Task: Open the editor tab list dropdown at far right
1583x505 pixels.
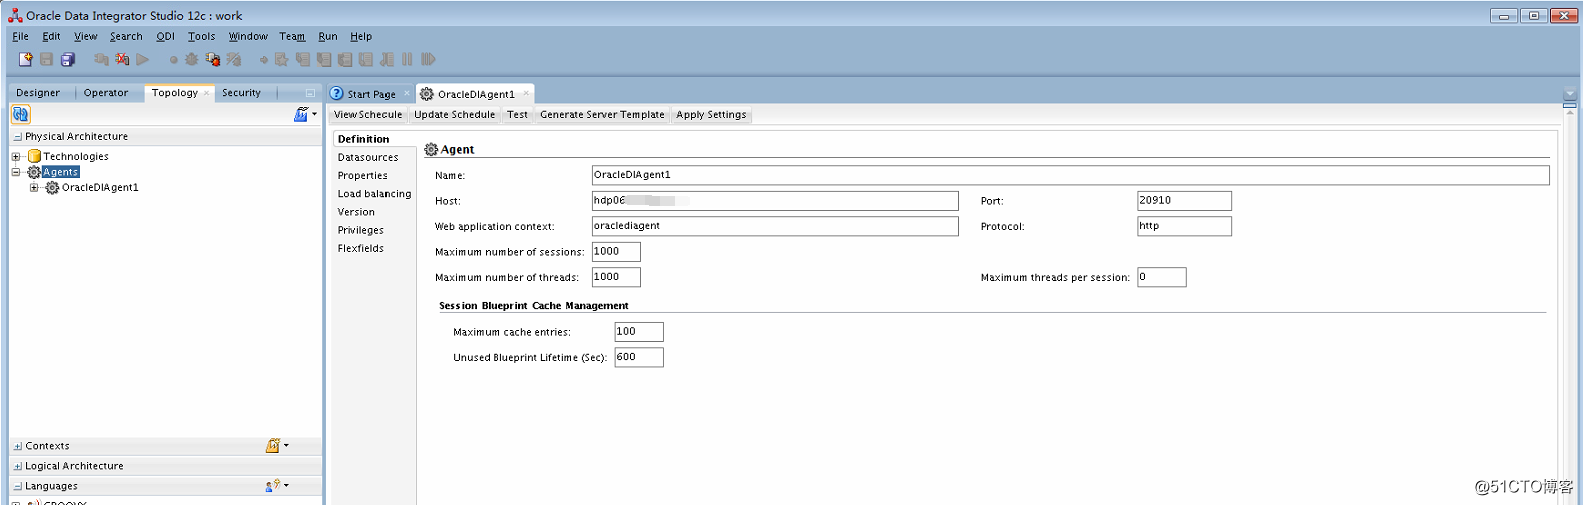Action: [1569, 94]
